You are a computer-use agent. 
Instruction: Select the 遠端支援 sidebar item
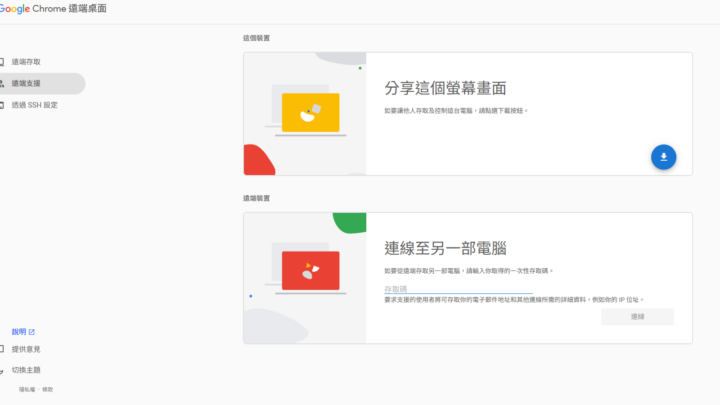41,84
